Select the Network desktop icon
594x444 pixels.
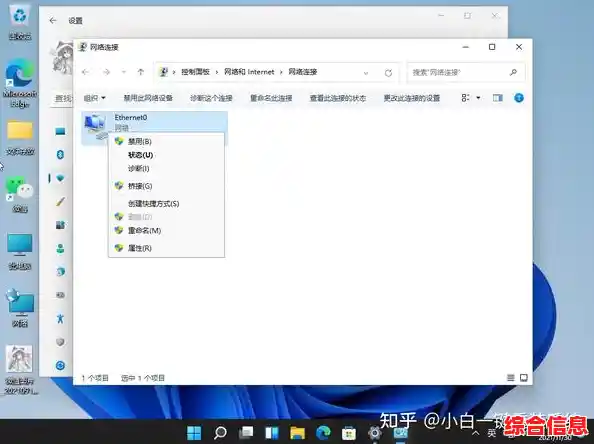point(20,308)
